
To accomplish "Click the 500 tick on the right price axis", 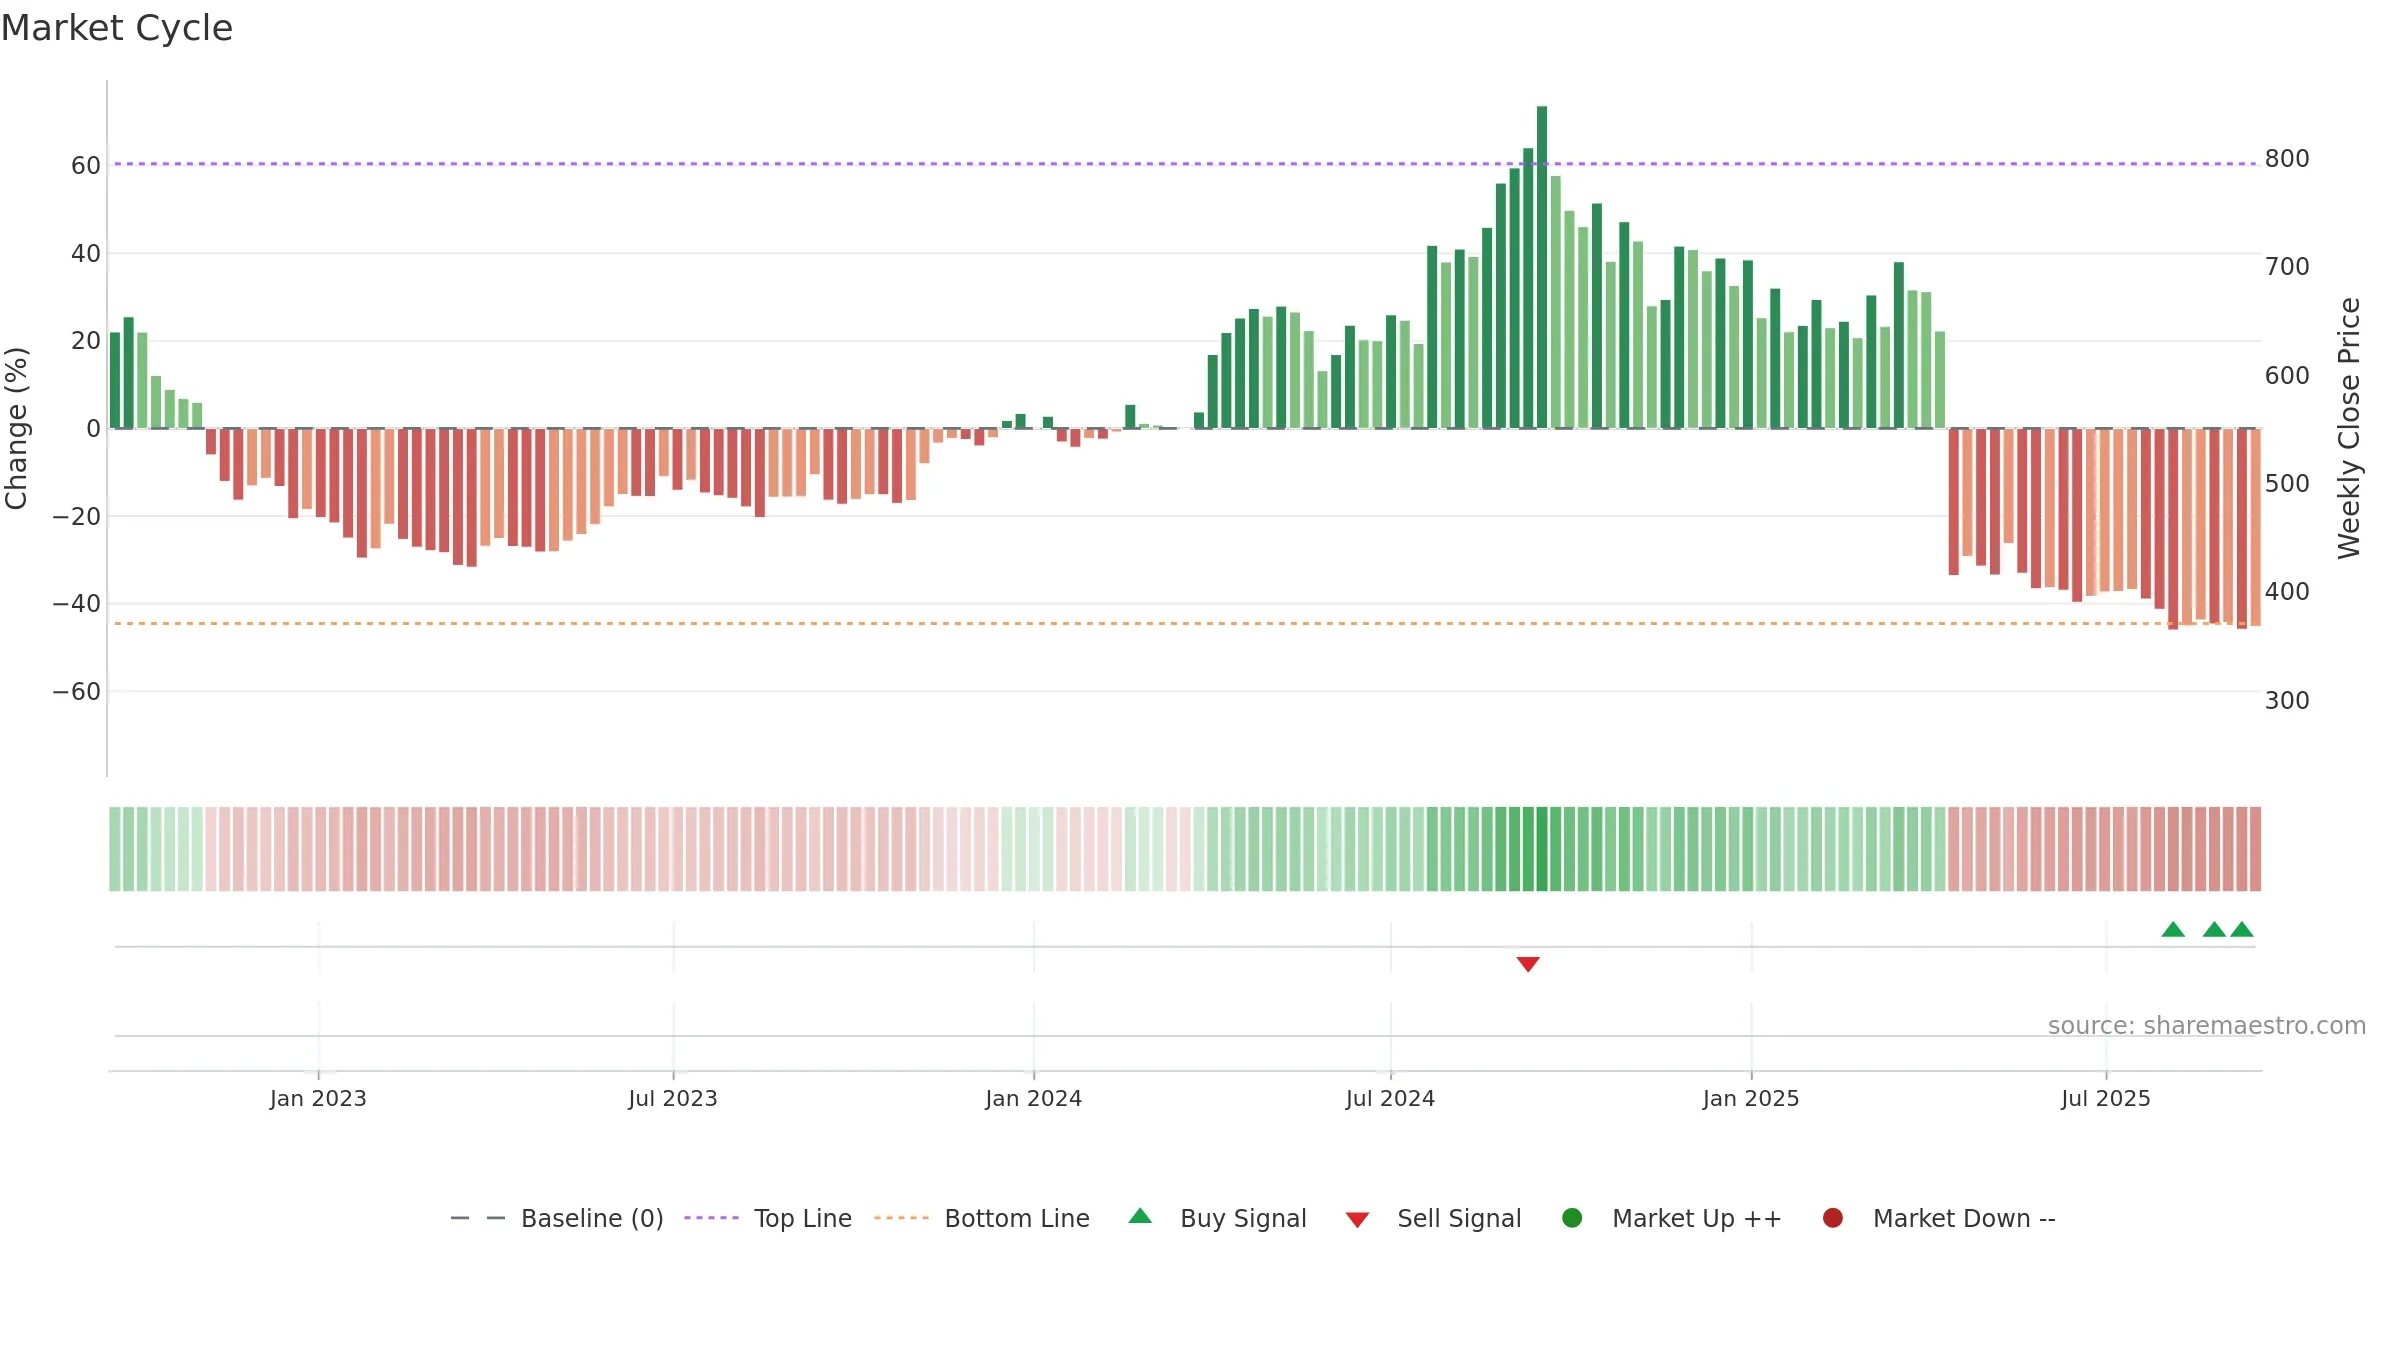I will [x=2287, y=483].
